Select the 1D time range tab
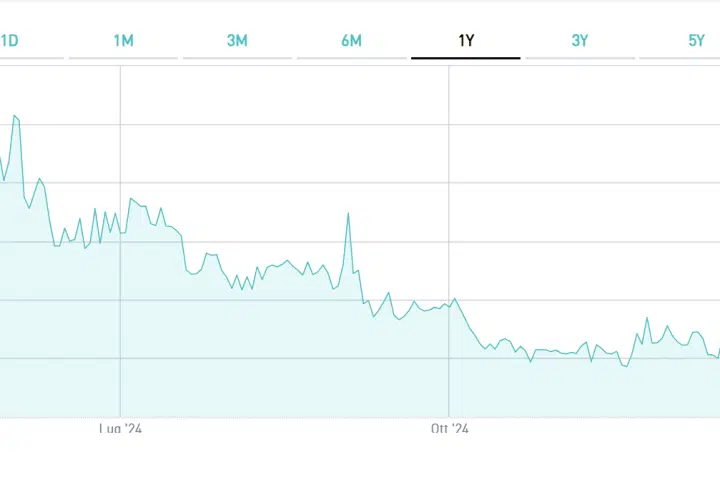The height and width of the screenshot is (480, 720). coord(10,41)
